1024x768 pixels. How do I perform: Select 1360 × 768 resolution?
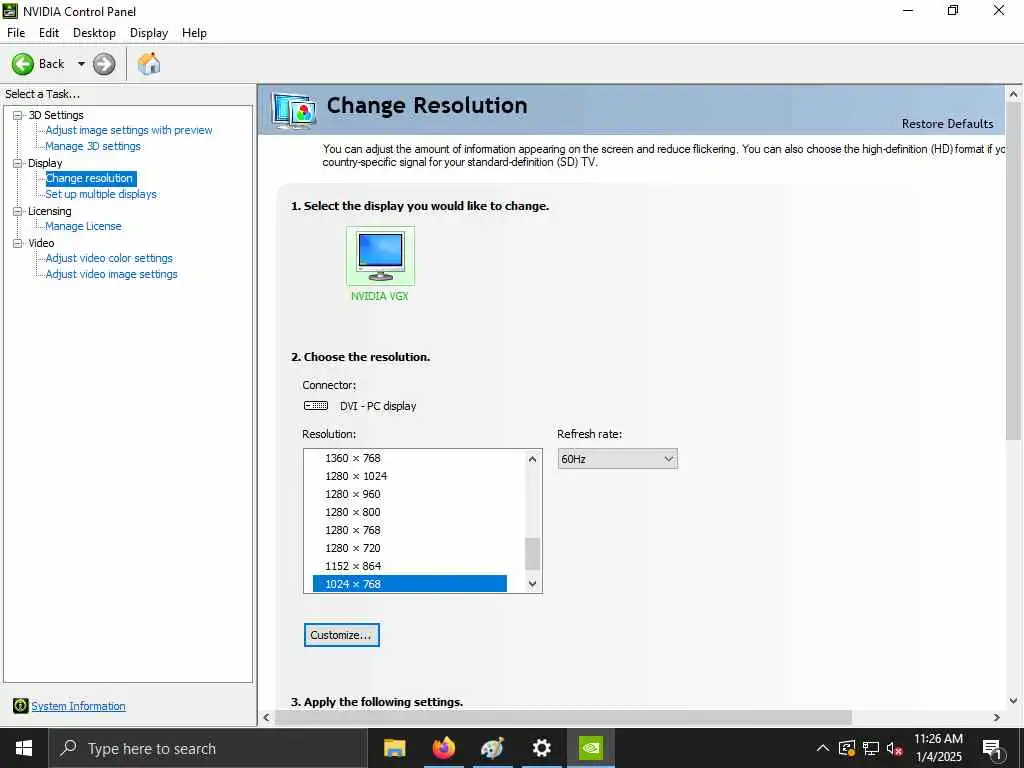coord(353,458)
